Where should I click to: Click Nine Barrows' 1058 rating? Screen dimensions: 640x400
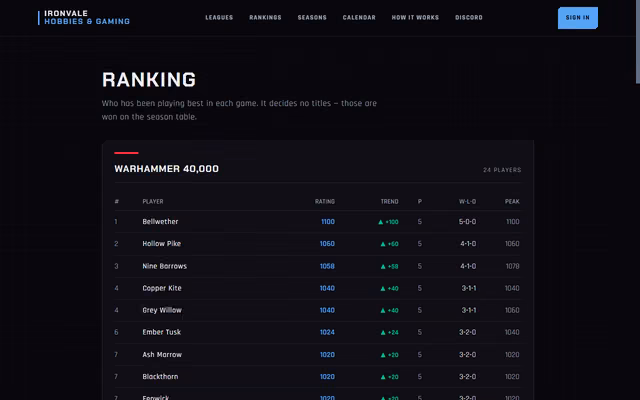327,266
